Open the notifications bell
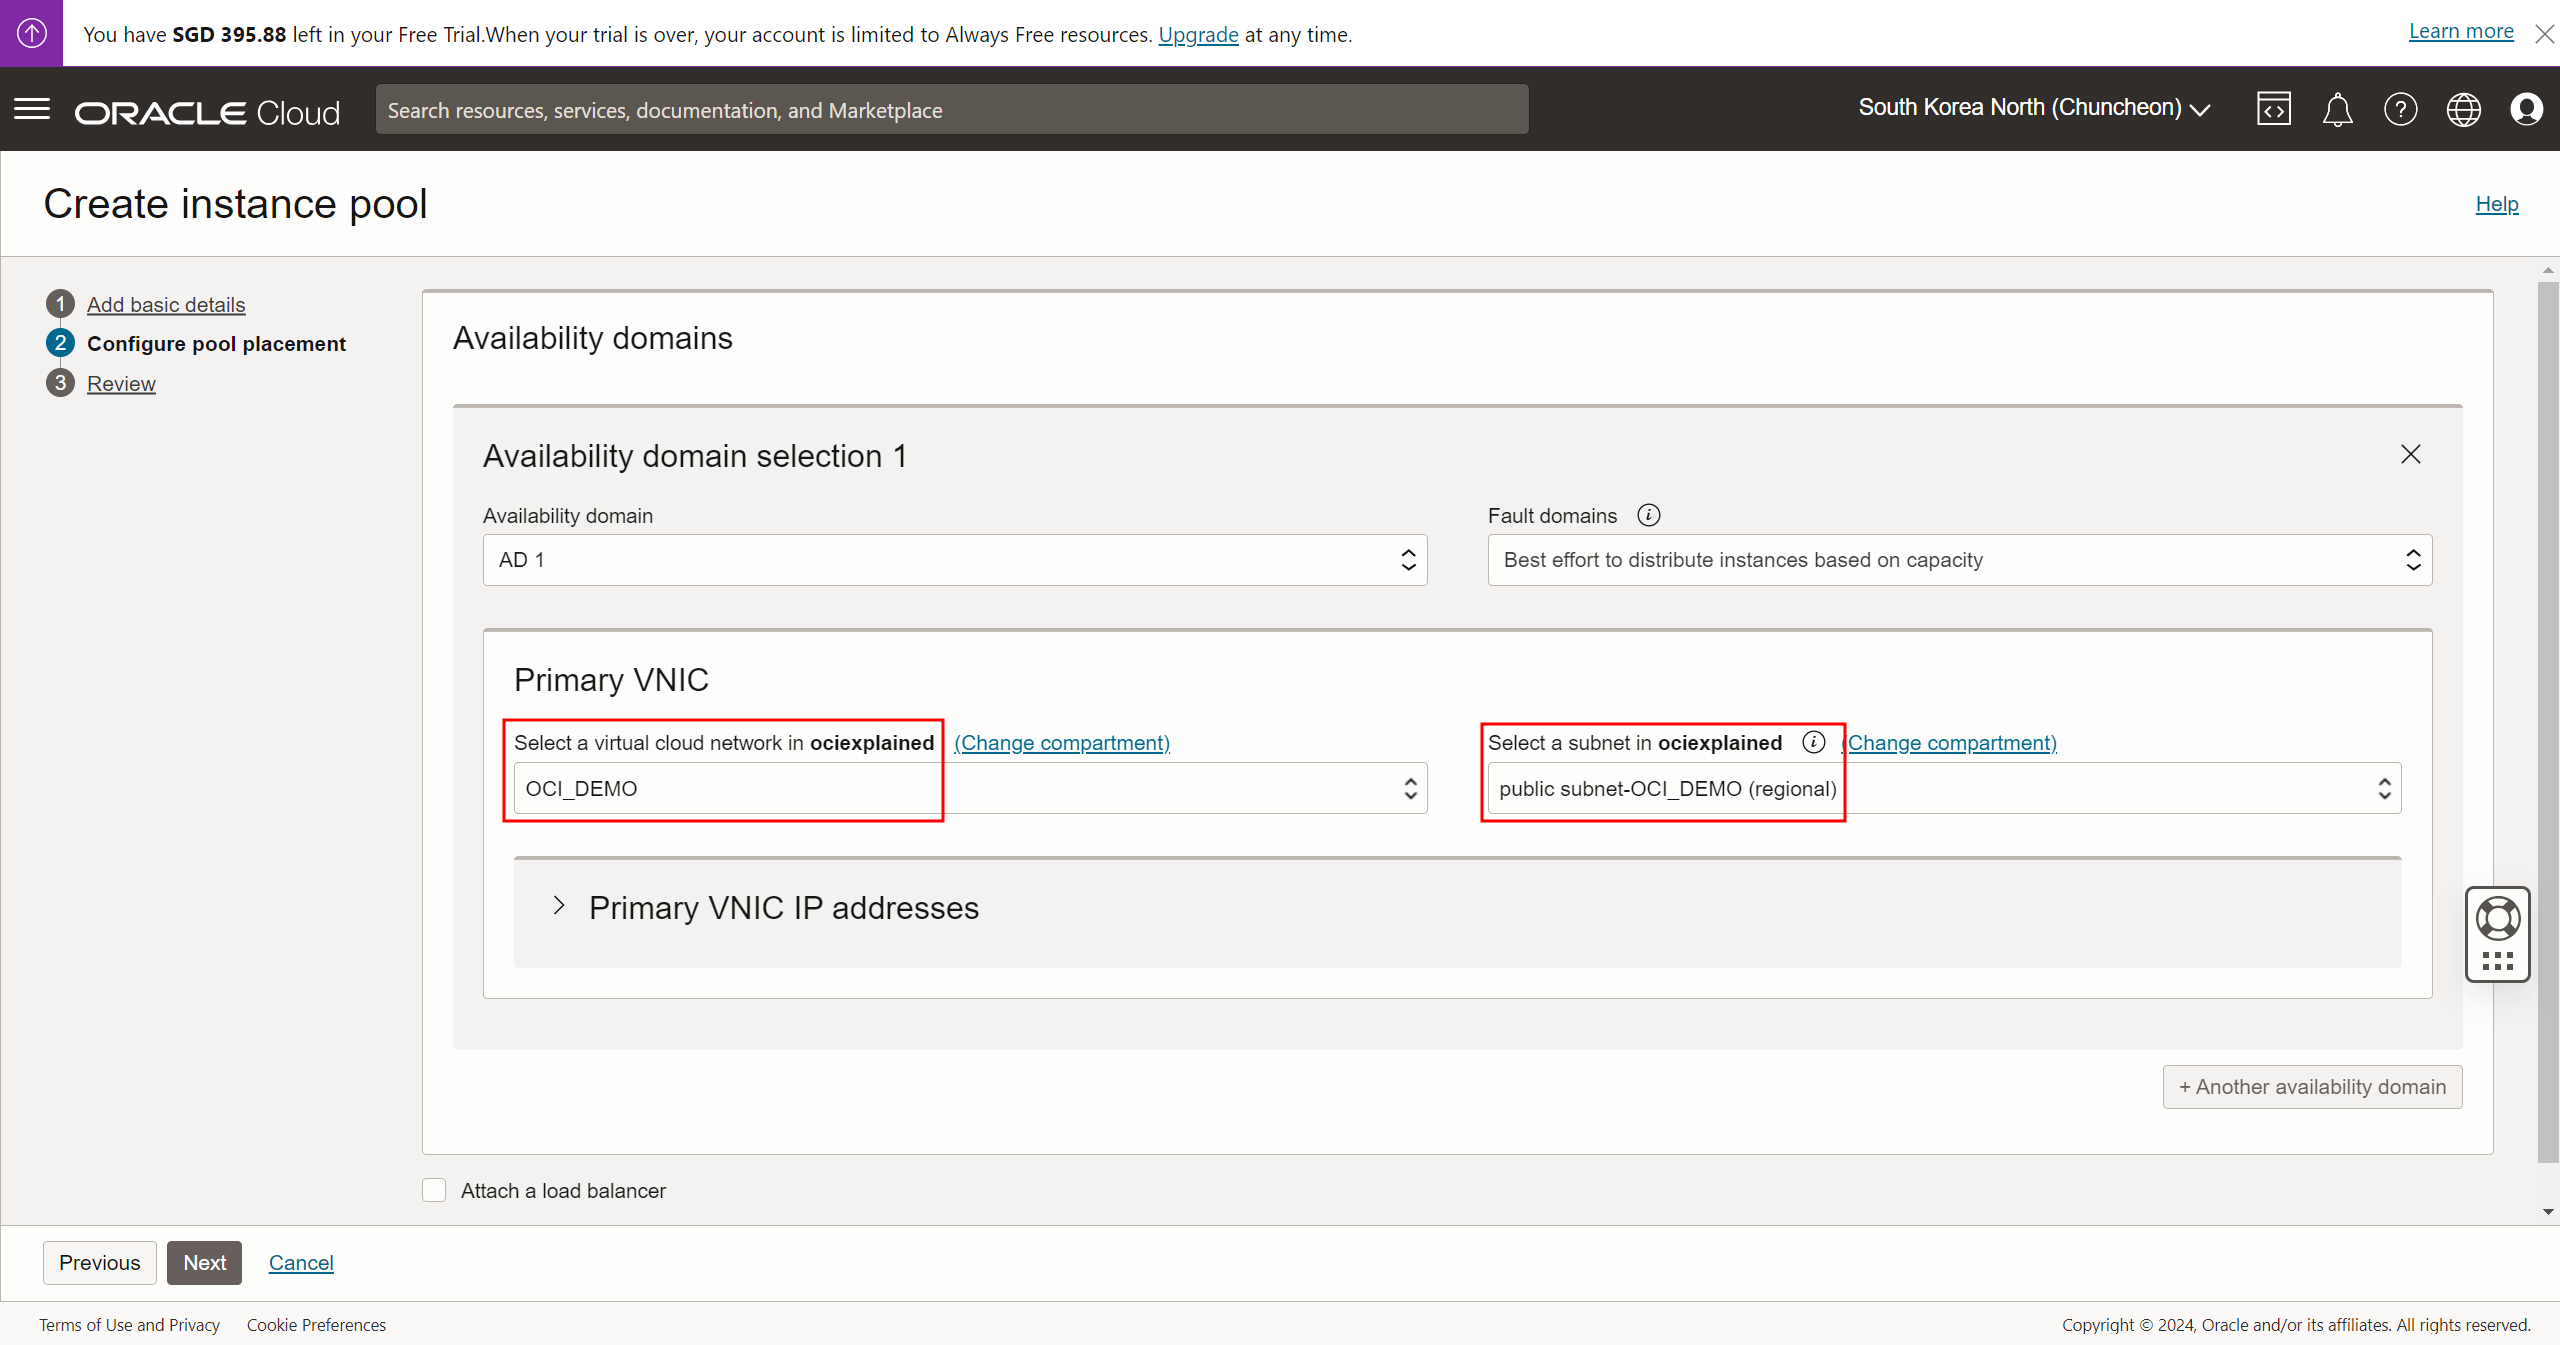2560x1345 pixels. coord(2337,109)
